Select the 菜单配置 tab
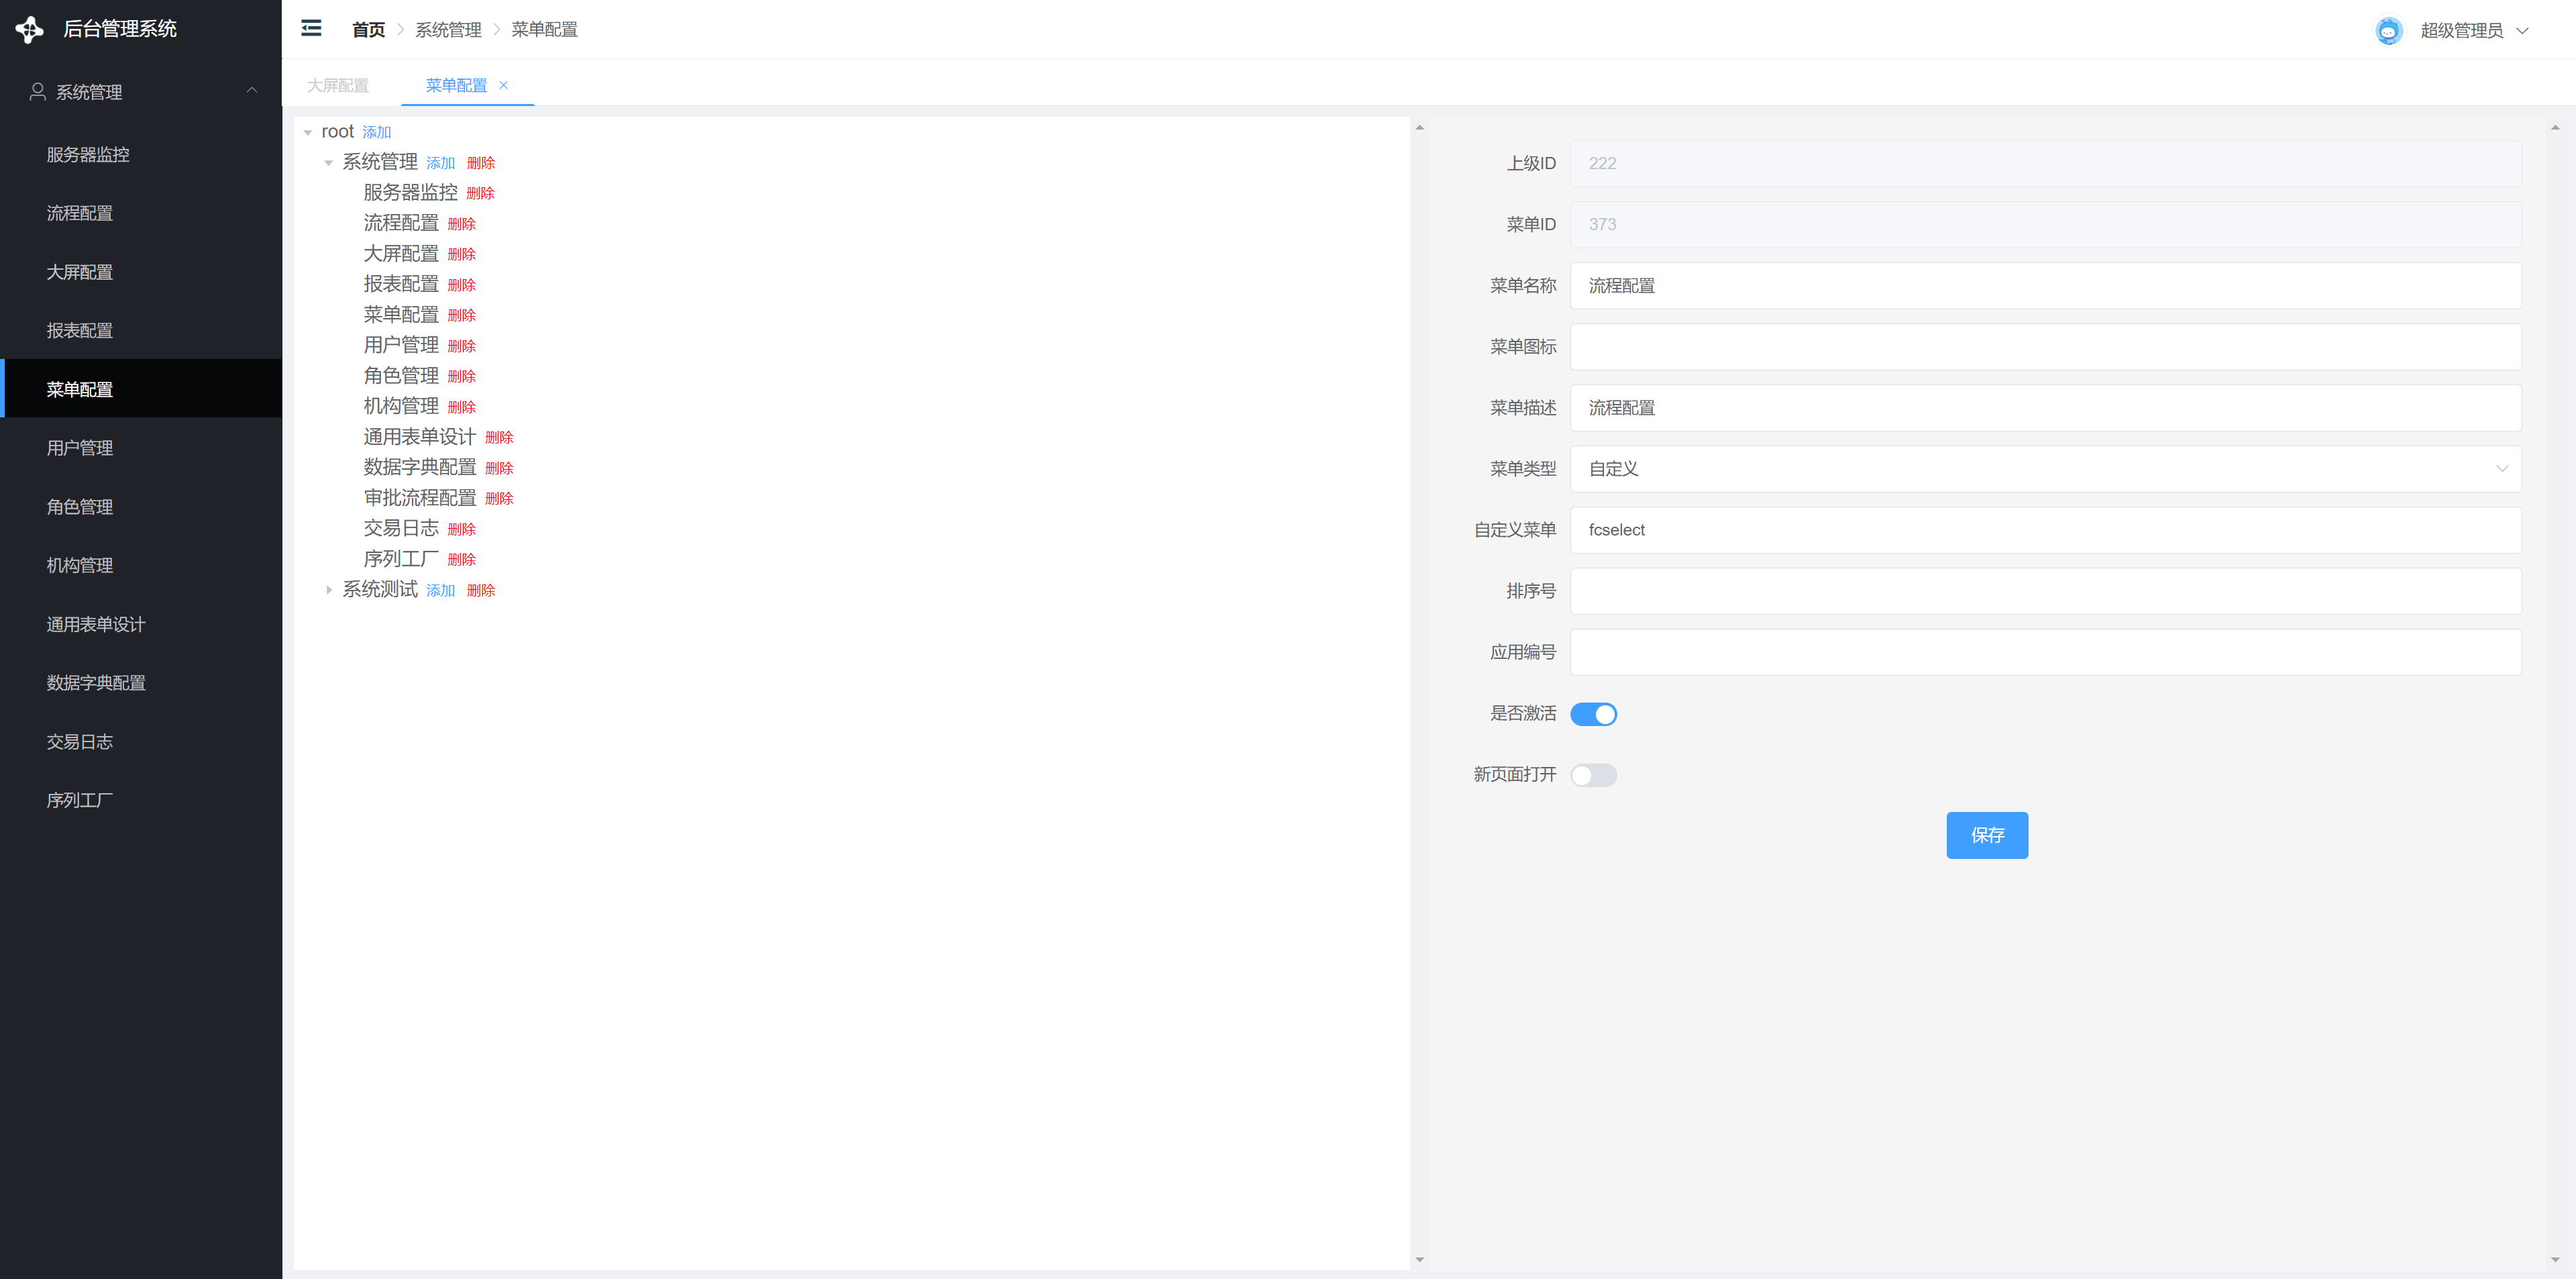The height and width of the screenshot is (1279, 2576). click(x=456, y=85)
